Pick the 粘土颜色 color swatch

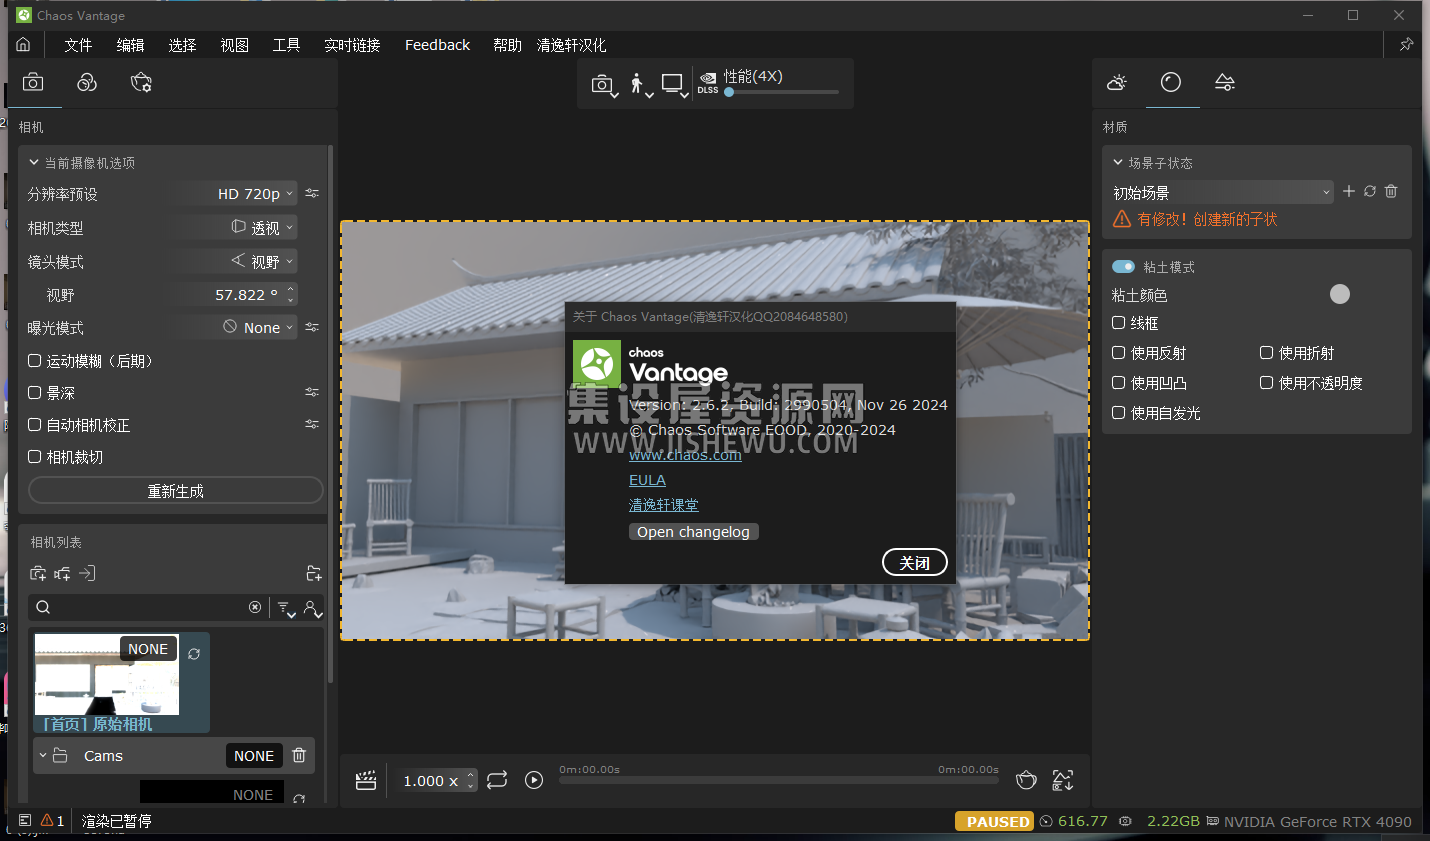pos(1340,294)
